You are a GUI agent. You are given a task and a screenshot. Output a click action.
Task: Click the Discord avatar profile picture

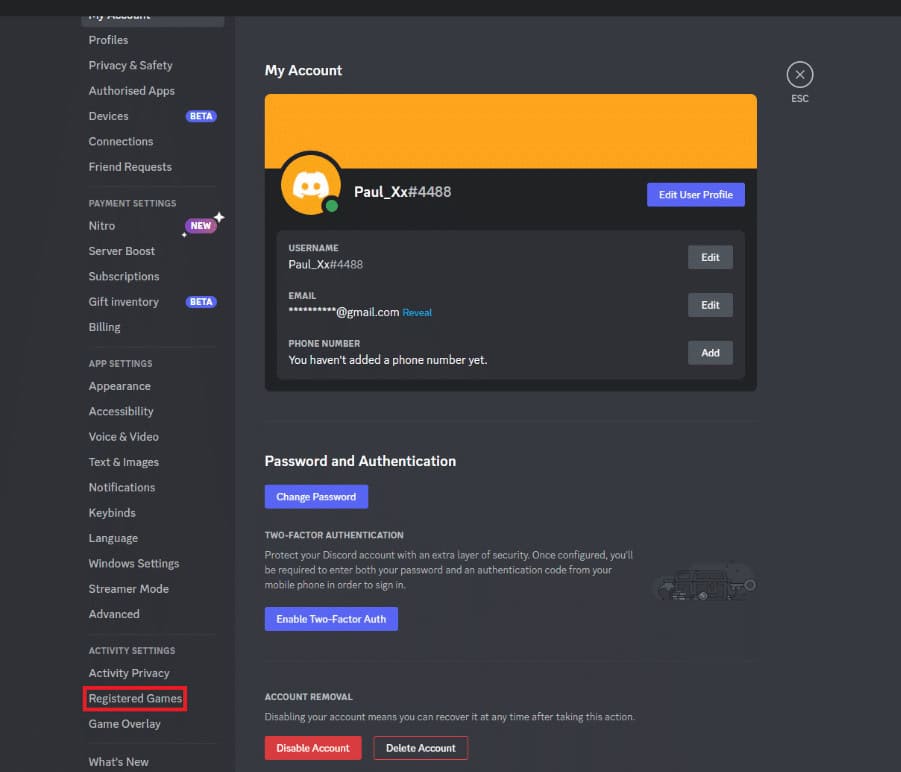(311, 184)
